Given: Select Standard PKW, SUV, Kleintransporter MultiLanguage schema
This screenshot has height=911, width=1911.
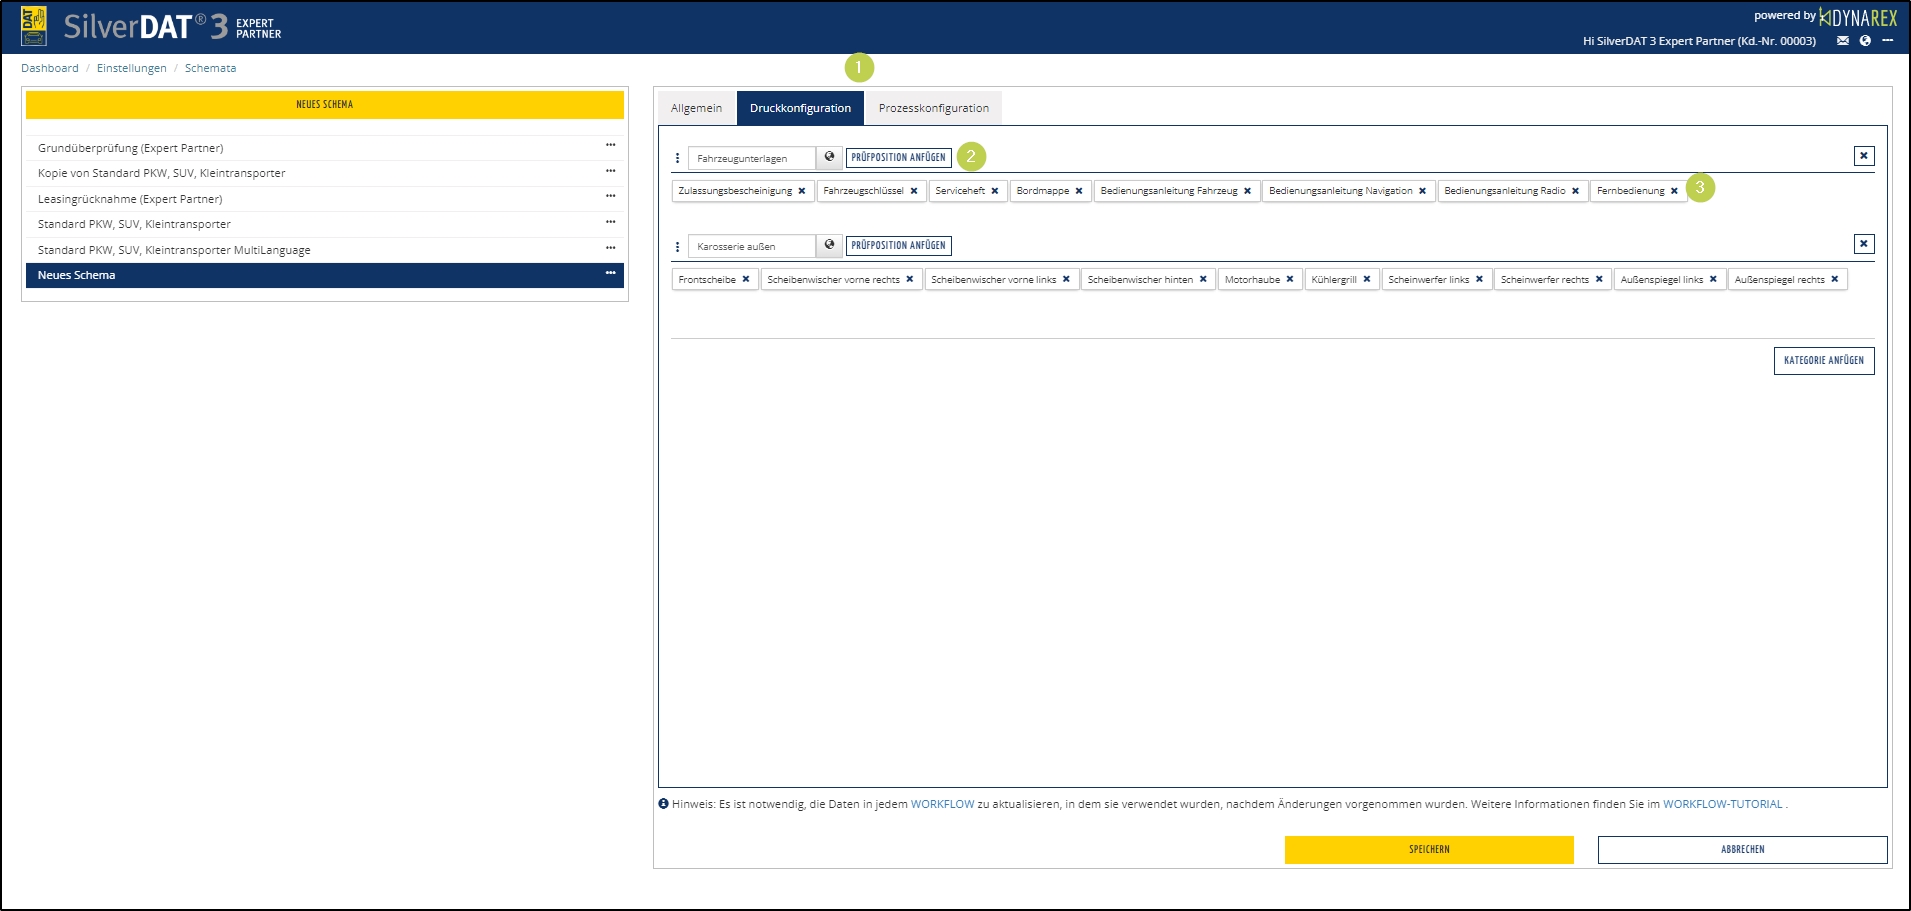Looking at the screenshot, I should 174,250.
